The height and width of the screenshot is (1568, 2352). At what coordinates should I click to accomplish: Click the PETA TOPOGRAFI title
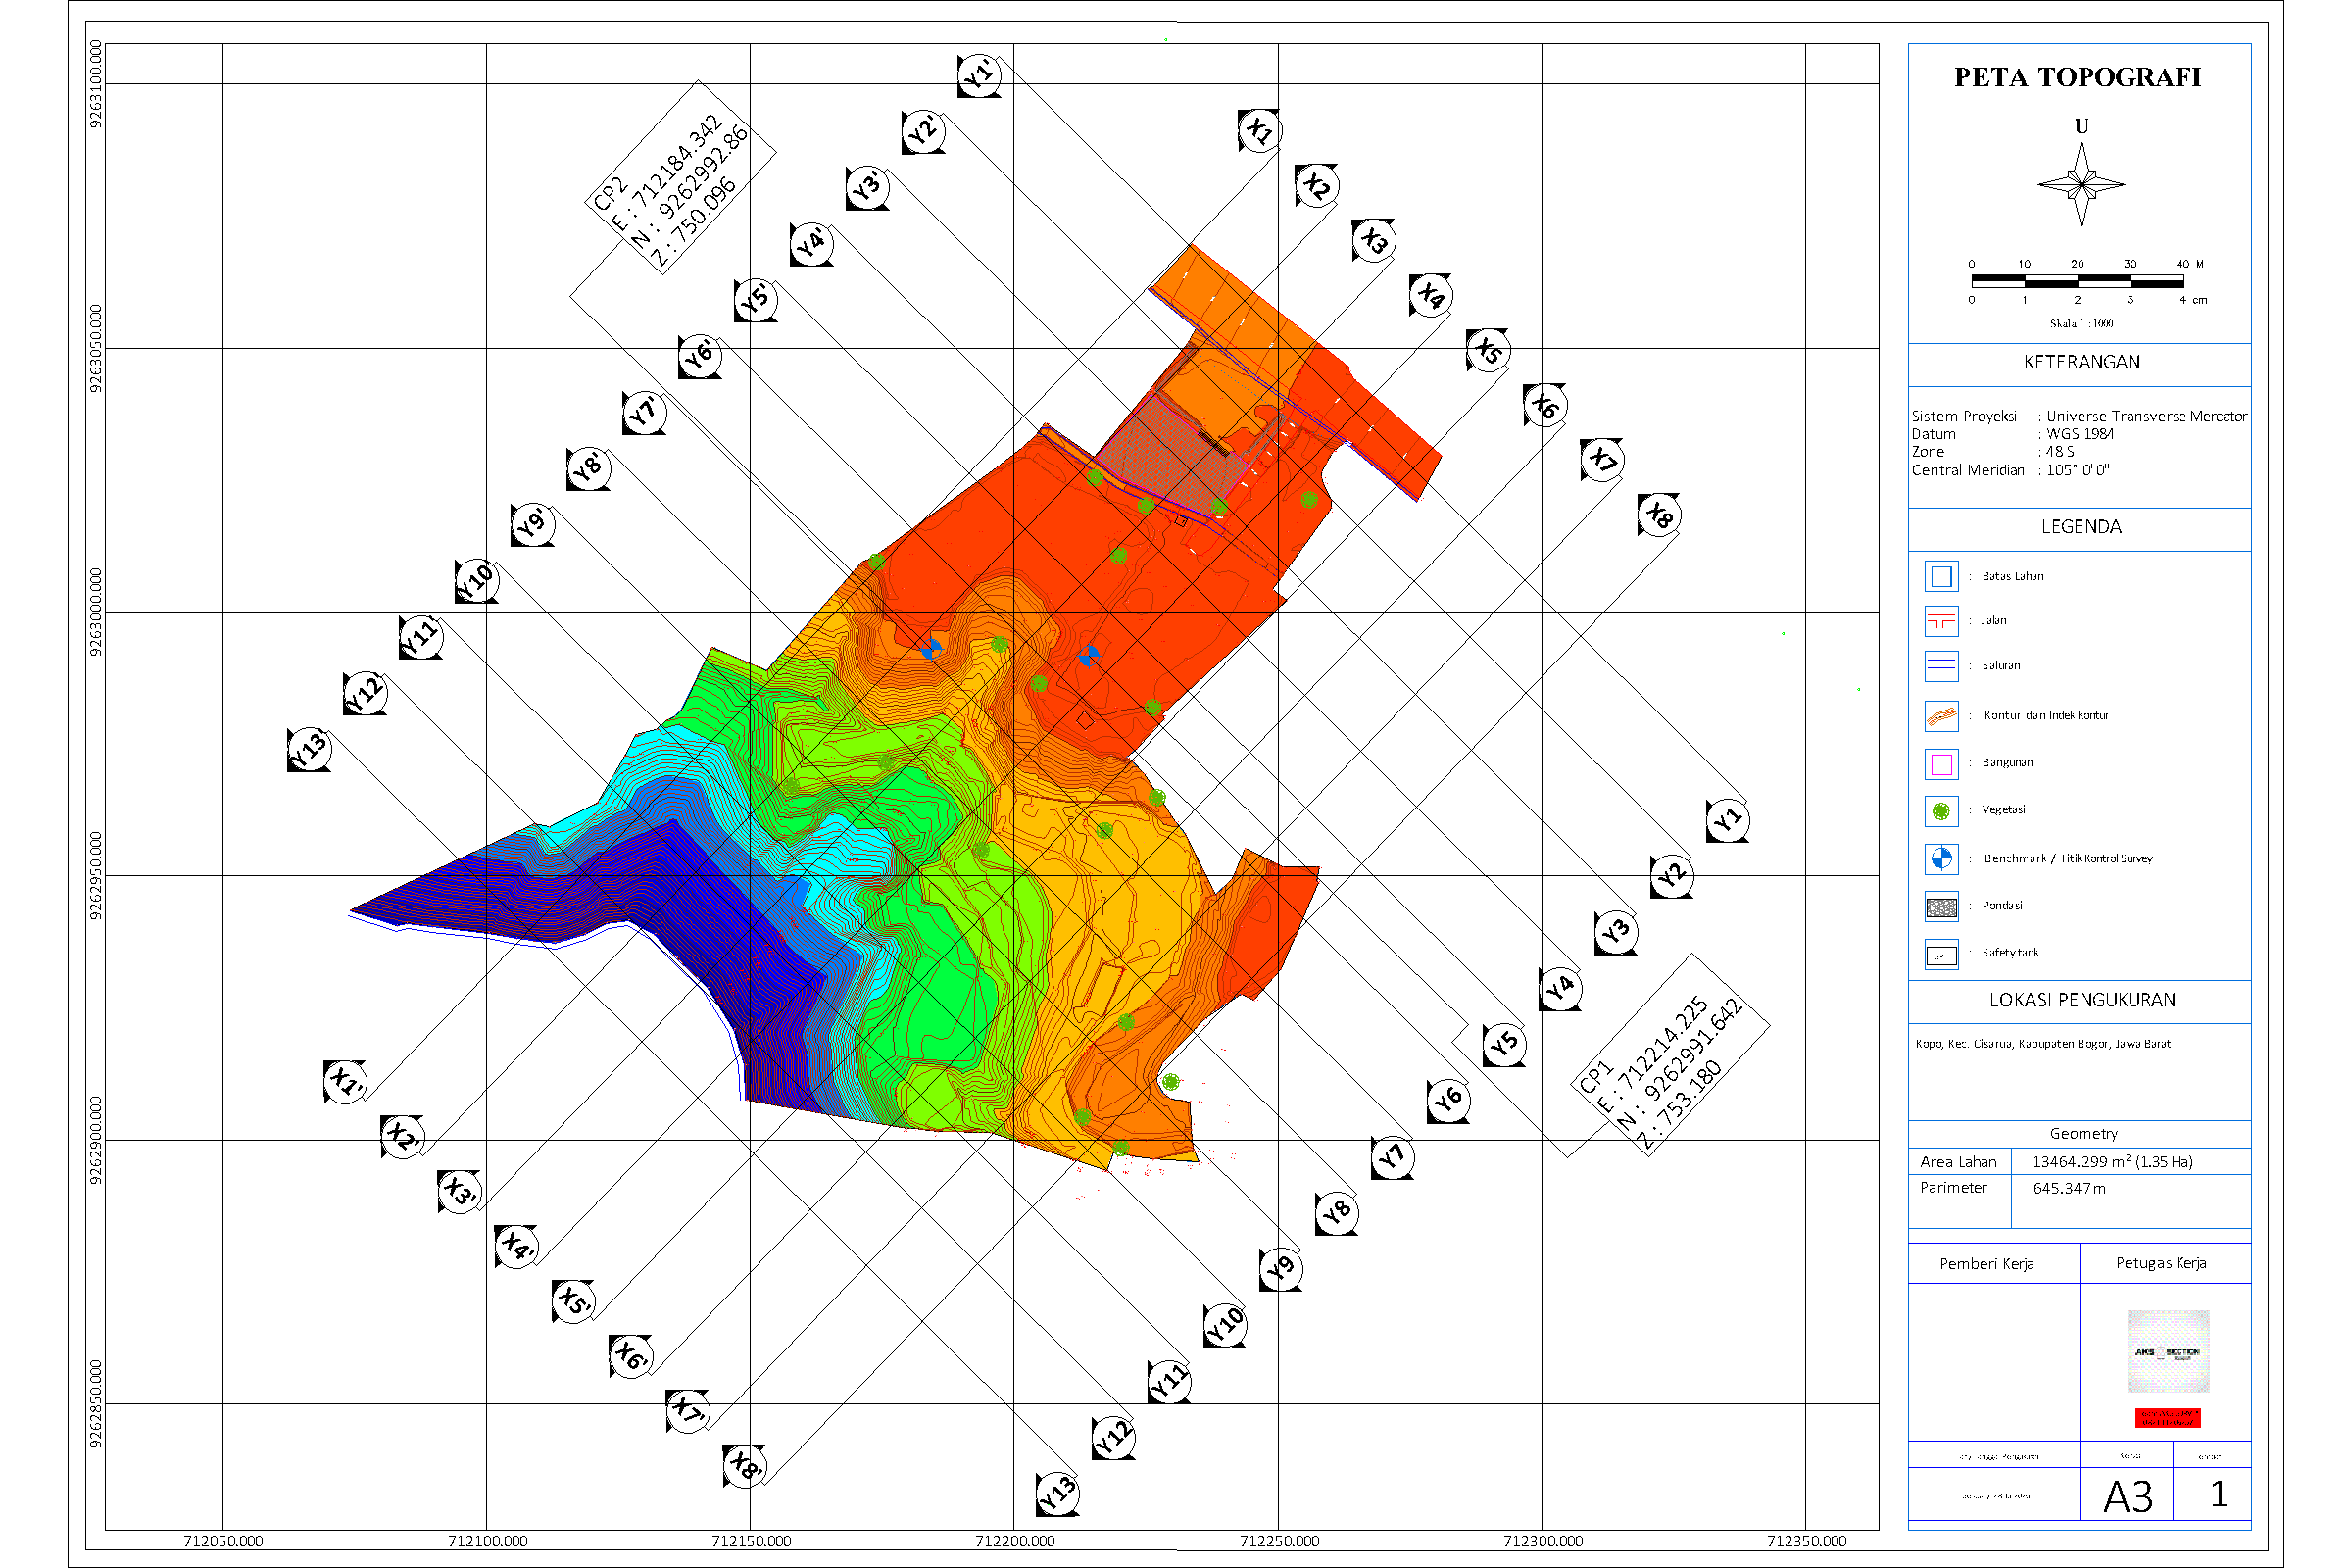pyautogui.click(x=2078, y=77)
